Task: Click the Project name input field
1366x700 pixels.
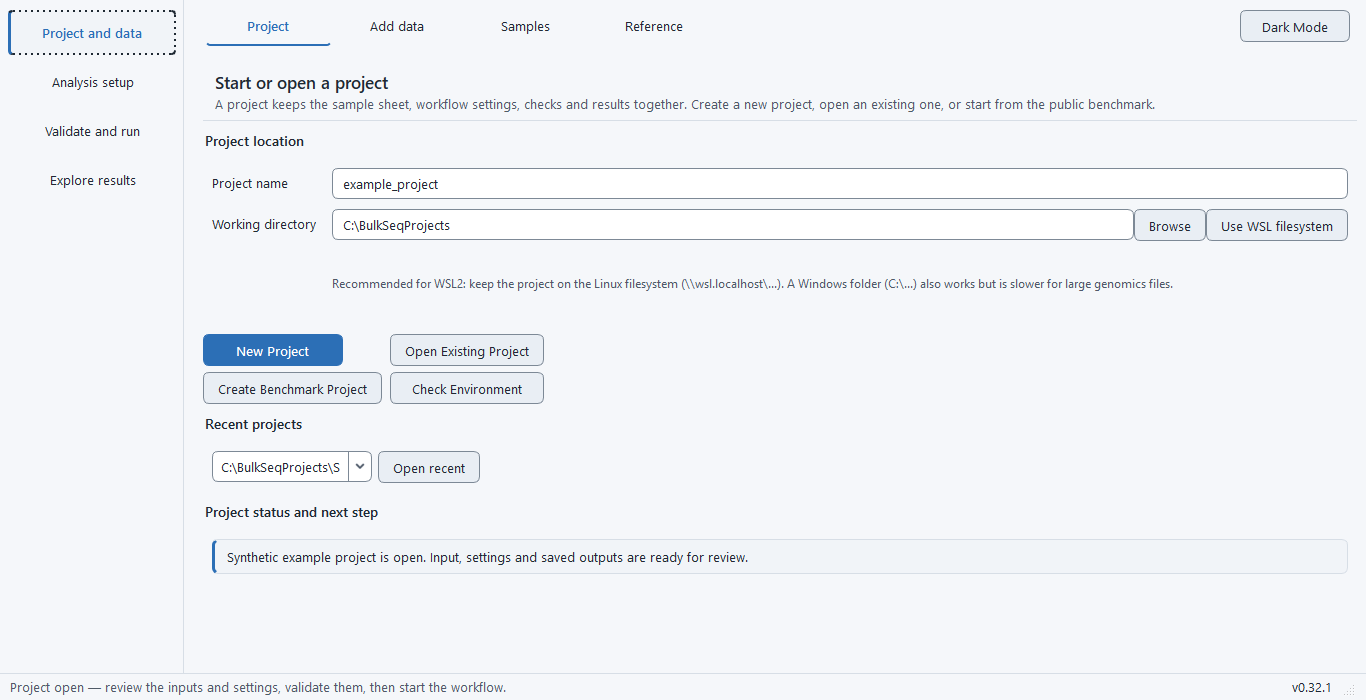Action: [839, 184]
